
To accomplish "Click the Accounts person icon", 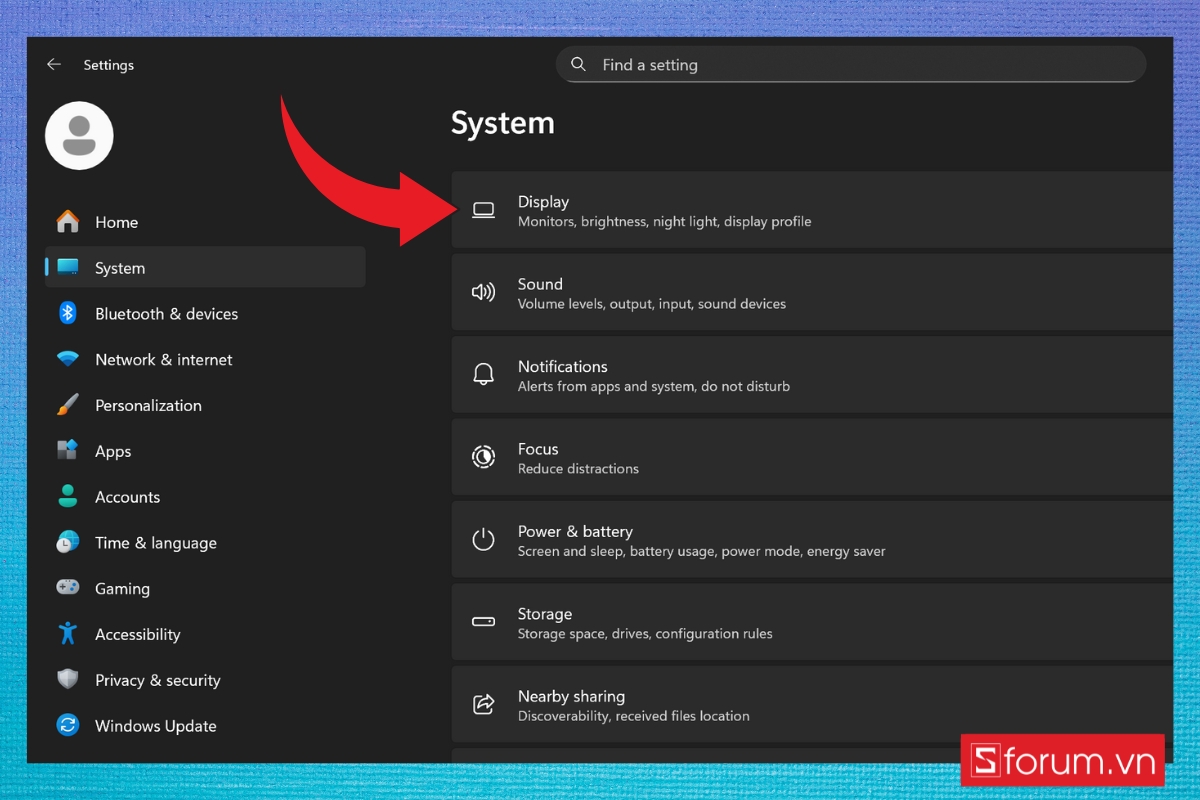I will pyautogui.click(x=67, y=496).
